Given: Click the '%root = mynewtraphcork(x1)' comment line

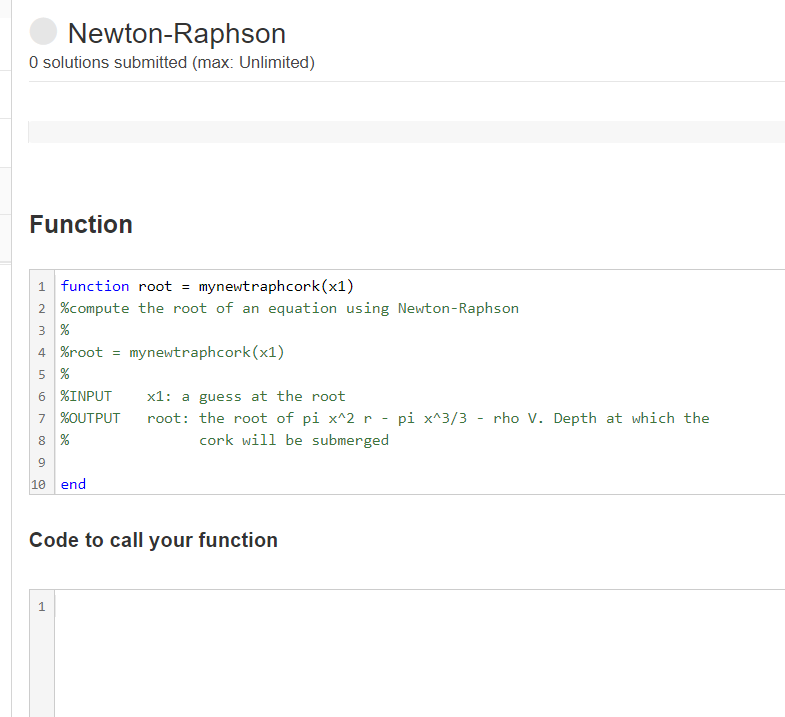Looking at the screenshot, I should 172,352.
